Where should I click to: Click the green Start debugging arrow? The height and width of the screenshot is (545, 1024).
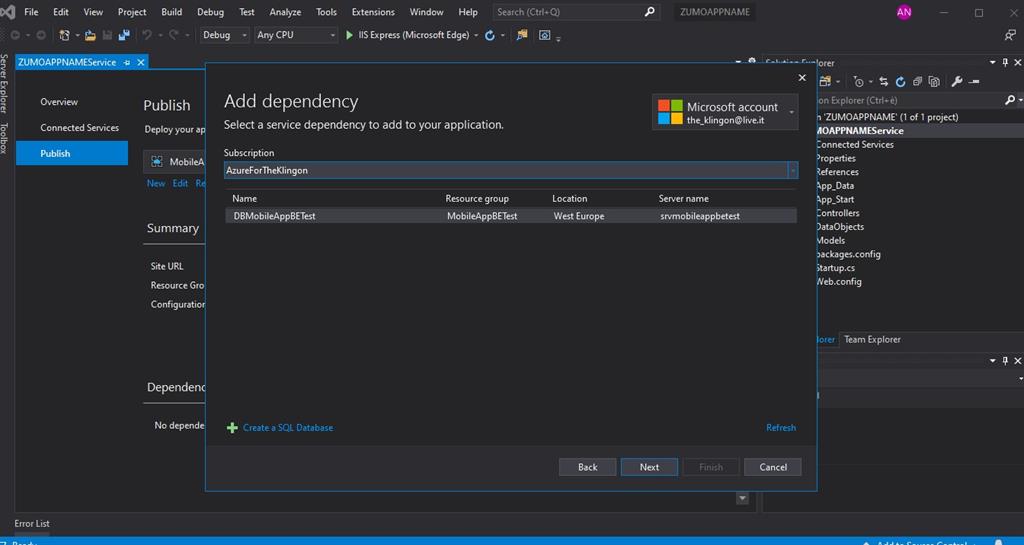(349, 35)
